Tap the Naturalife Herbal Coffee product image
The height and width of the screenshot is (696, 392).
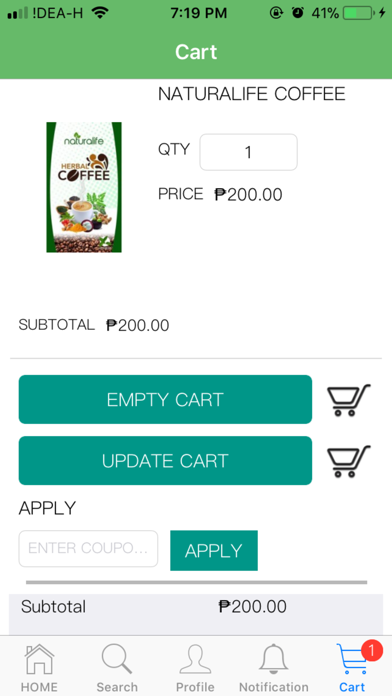84,187
